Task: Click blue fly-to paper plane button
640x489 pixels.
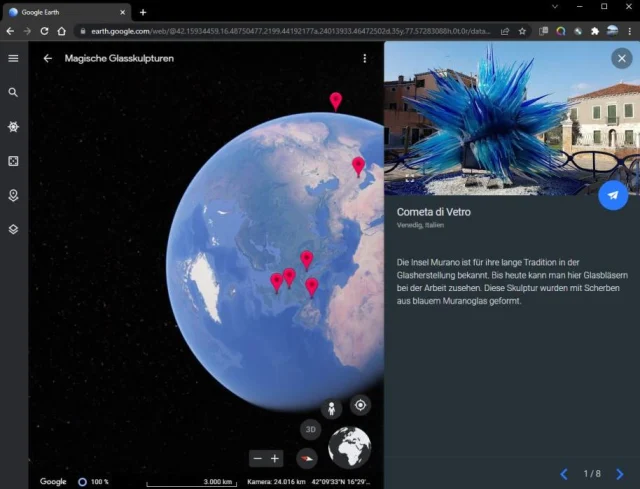Action: click(613, 195)
